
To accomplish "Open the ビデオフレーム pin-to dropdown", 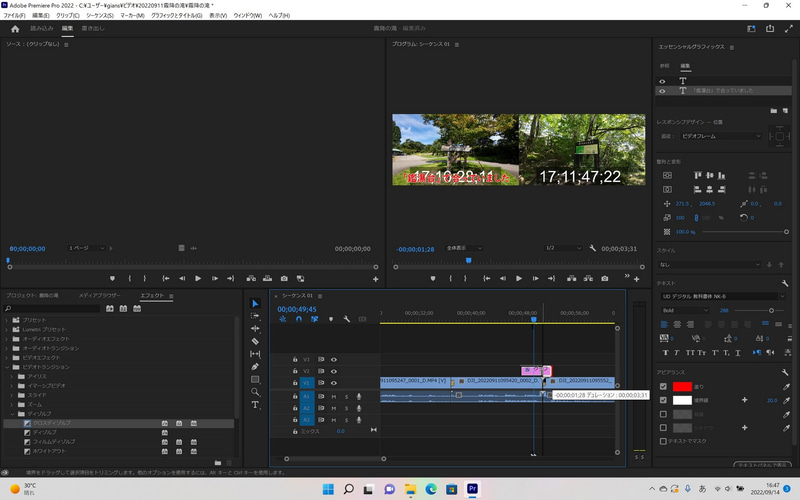I will [x=720, y=136].
